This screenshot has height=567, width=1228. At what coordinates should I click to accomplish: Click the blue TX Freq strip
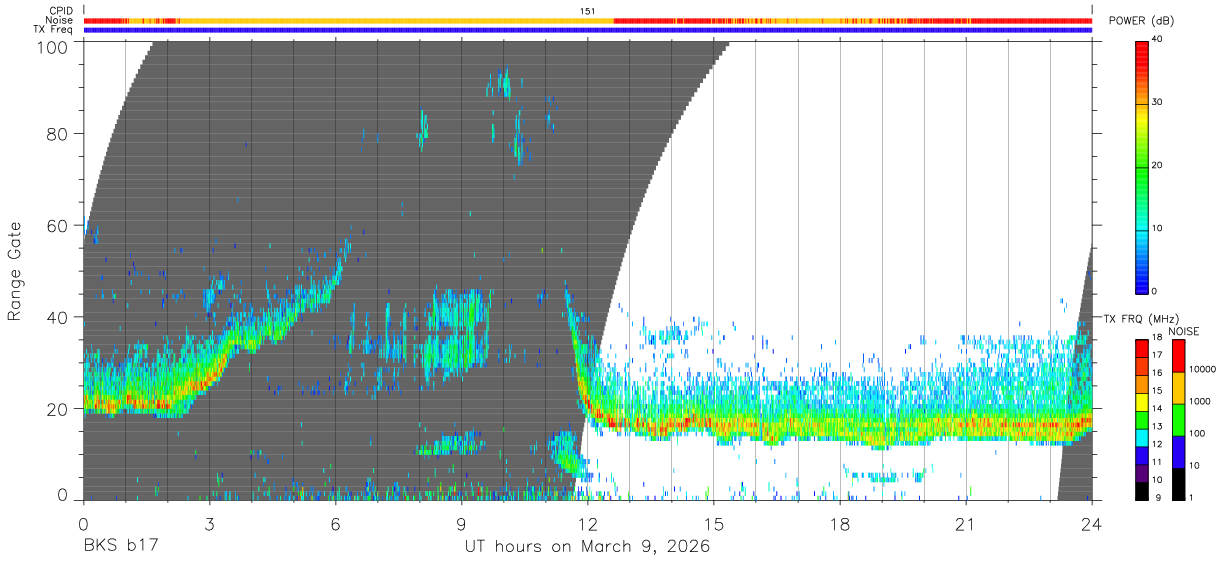587,30
